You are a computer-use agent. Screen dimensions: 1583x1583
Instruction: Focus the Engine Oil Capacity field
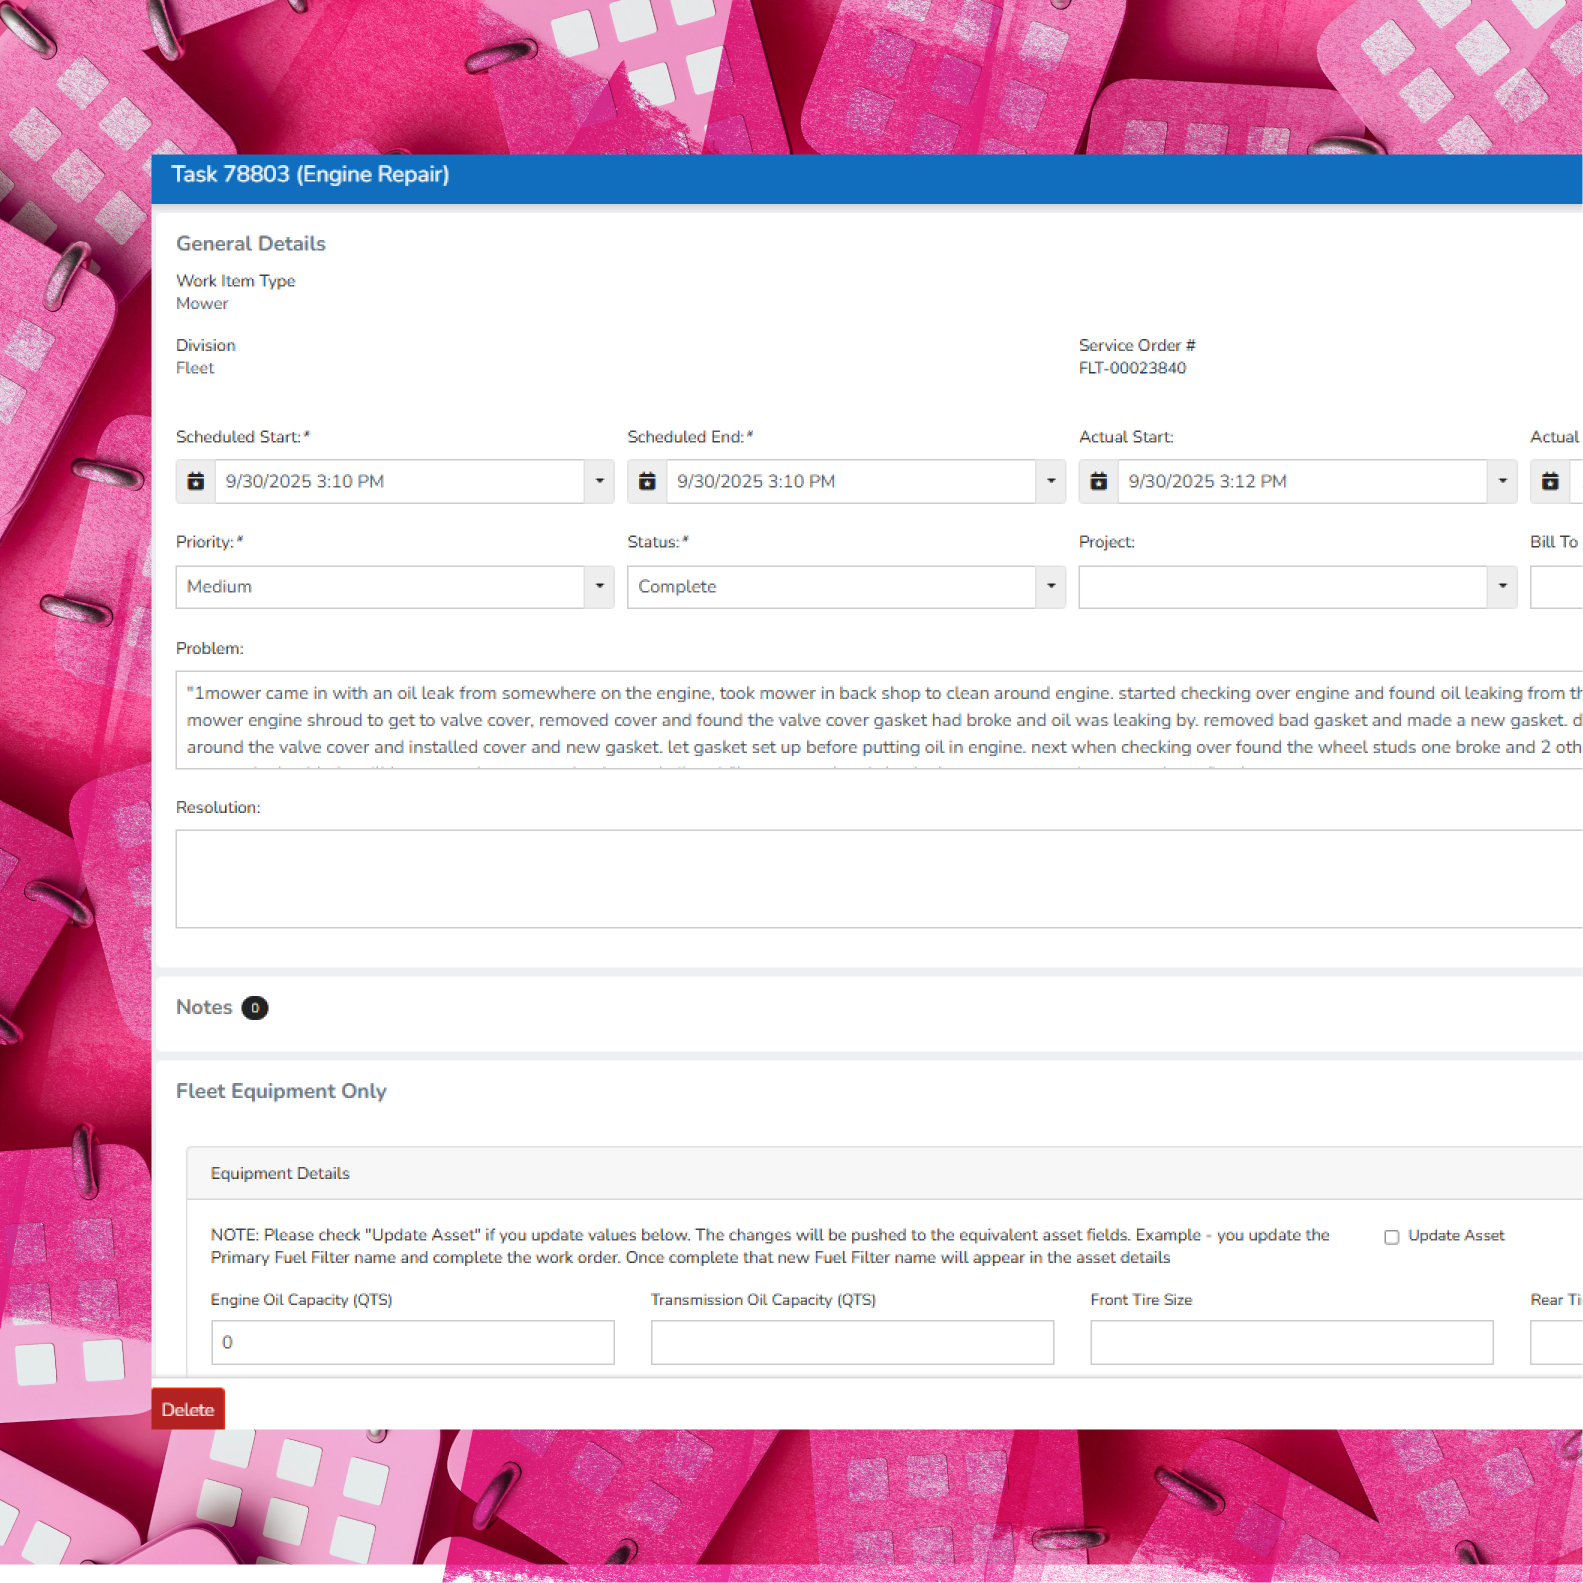[x=412, y=1342]
